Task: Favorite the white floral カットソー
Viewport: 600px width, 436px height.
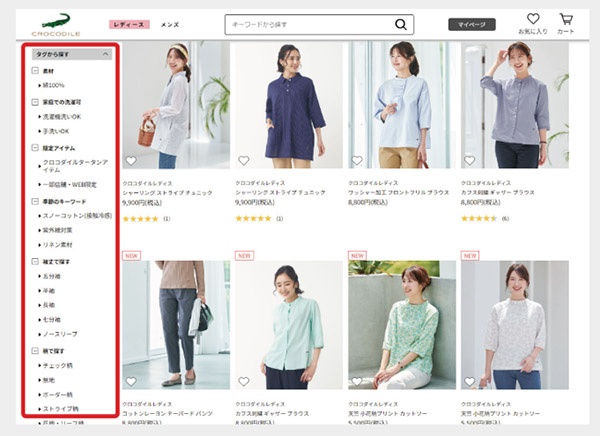Action: coord(470,381)
